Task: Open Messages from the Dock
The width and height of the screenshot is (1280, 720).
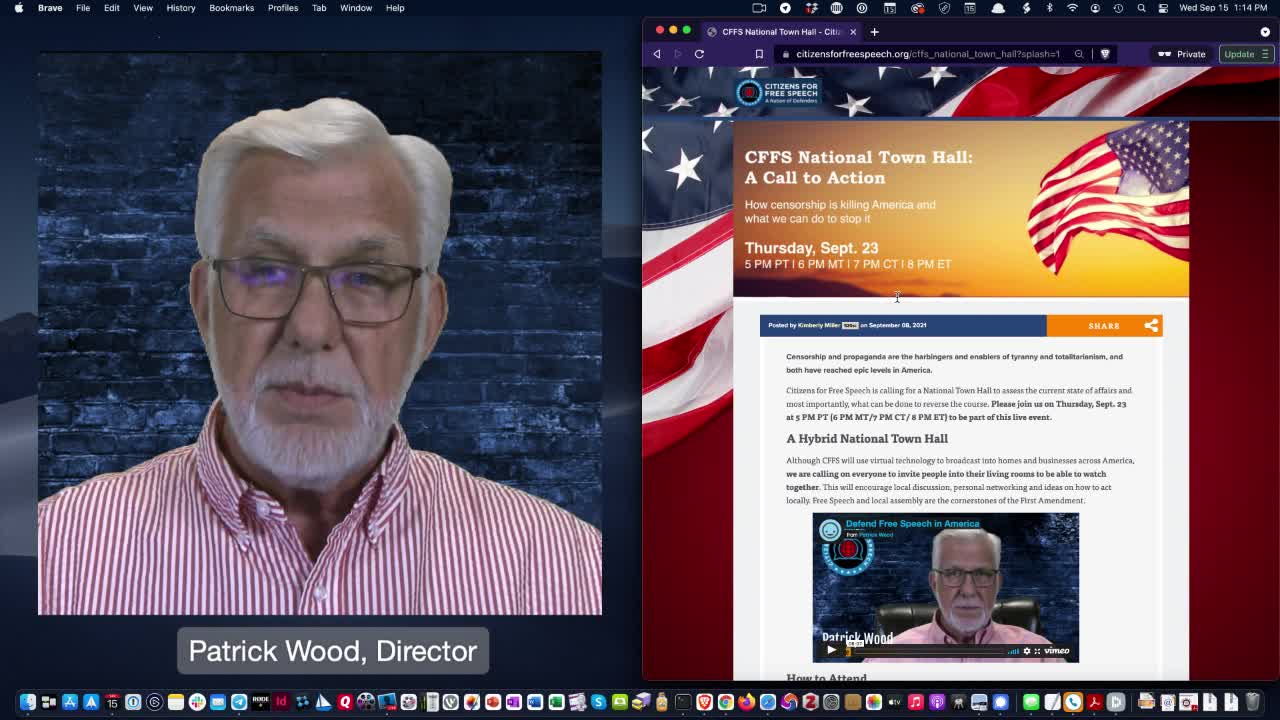Action: click(x=1031, y=702)
